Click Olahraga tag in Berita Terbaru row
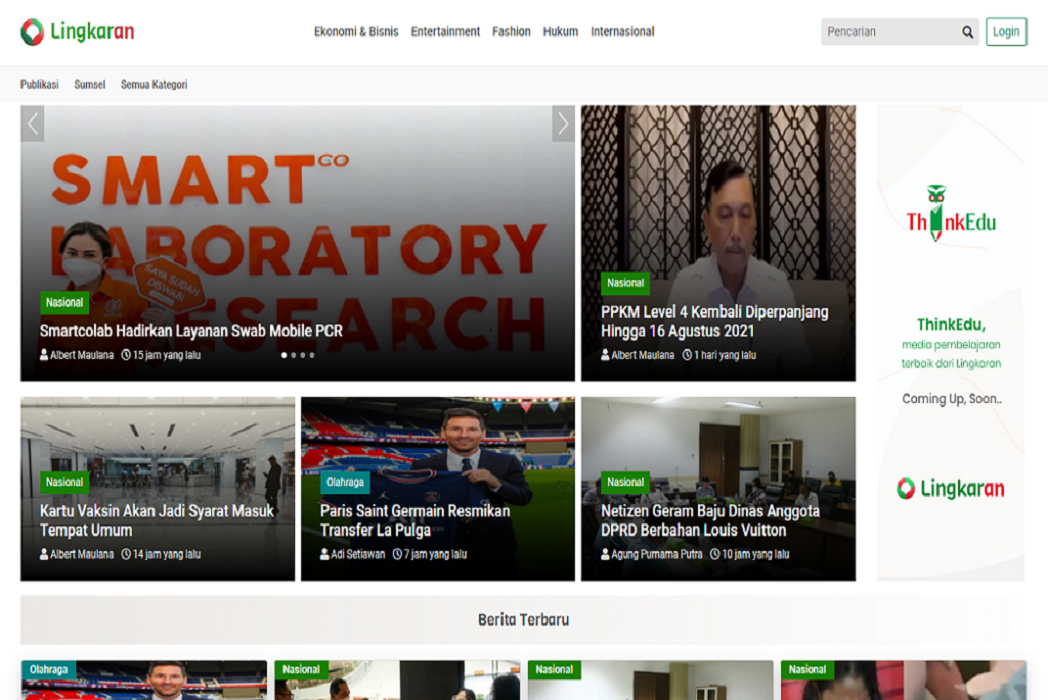Screen dimensions: 1048x700 tap(49, 669)
